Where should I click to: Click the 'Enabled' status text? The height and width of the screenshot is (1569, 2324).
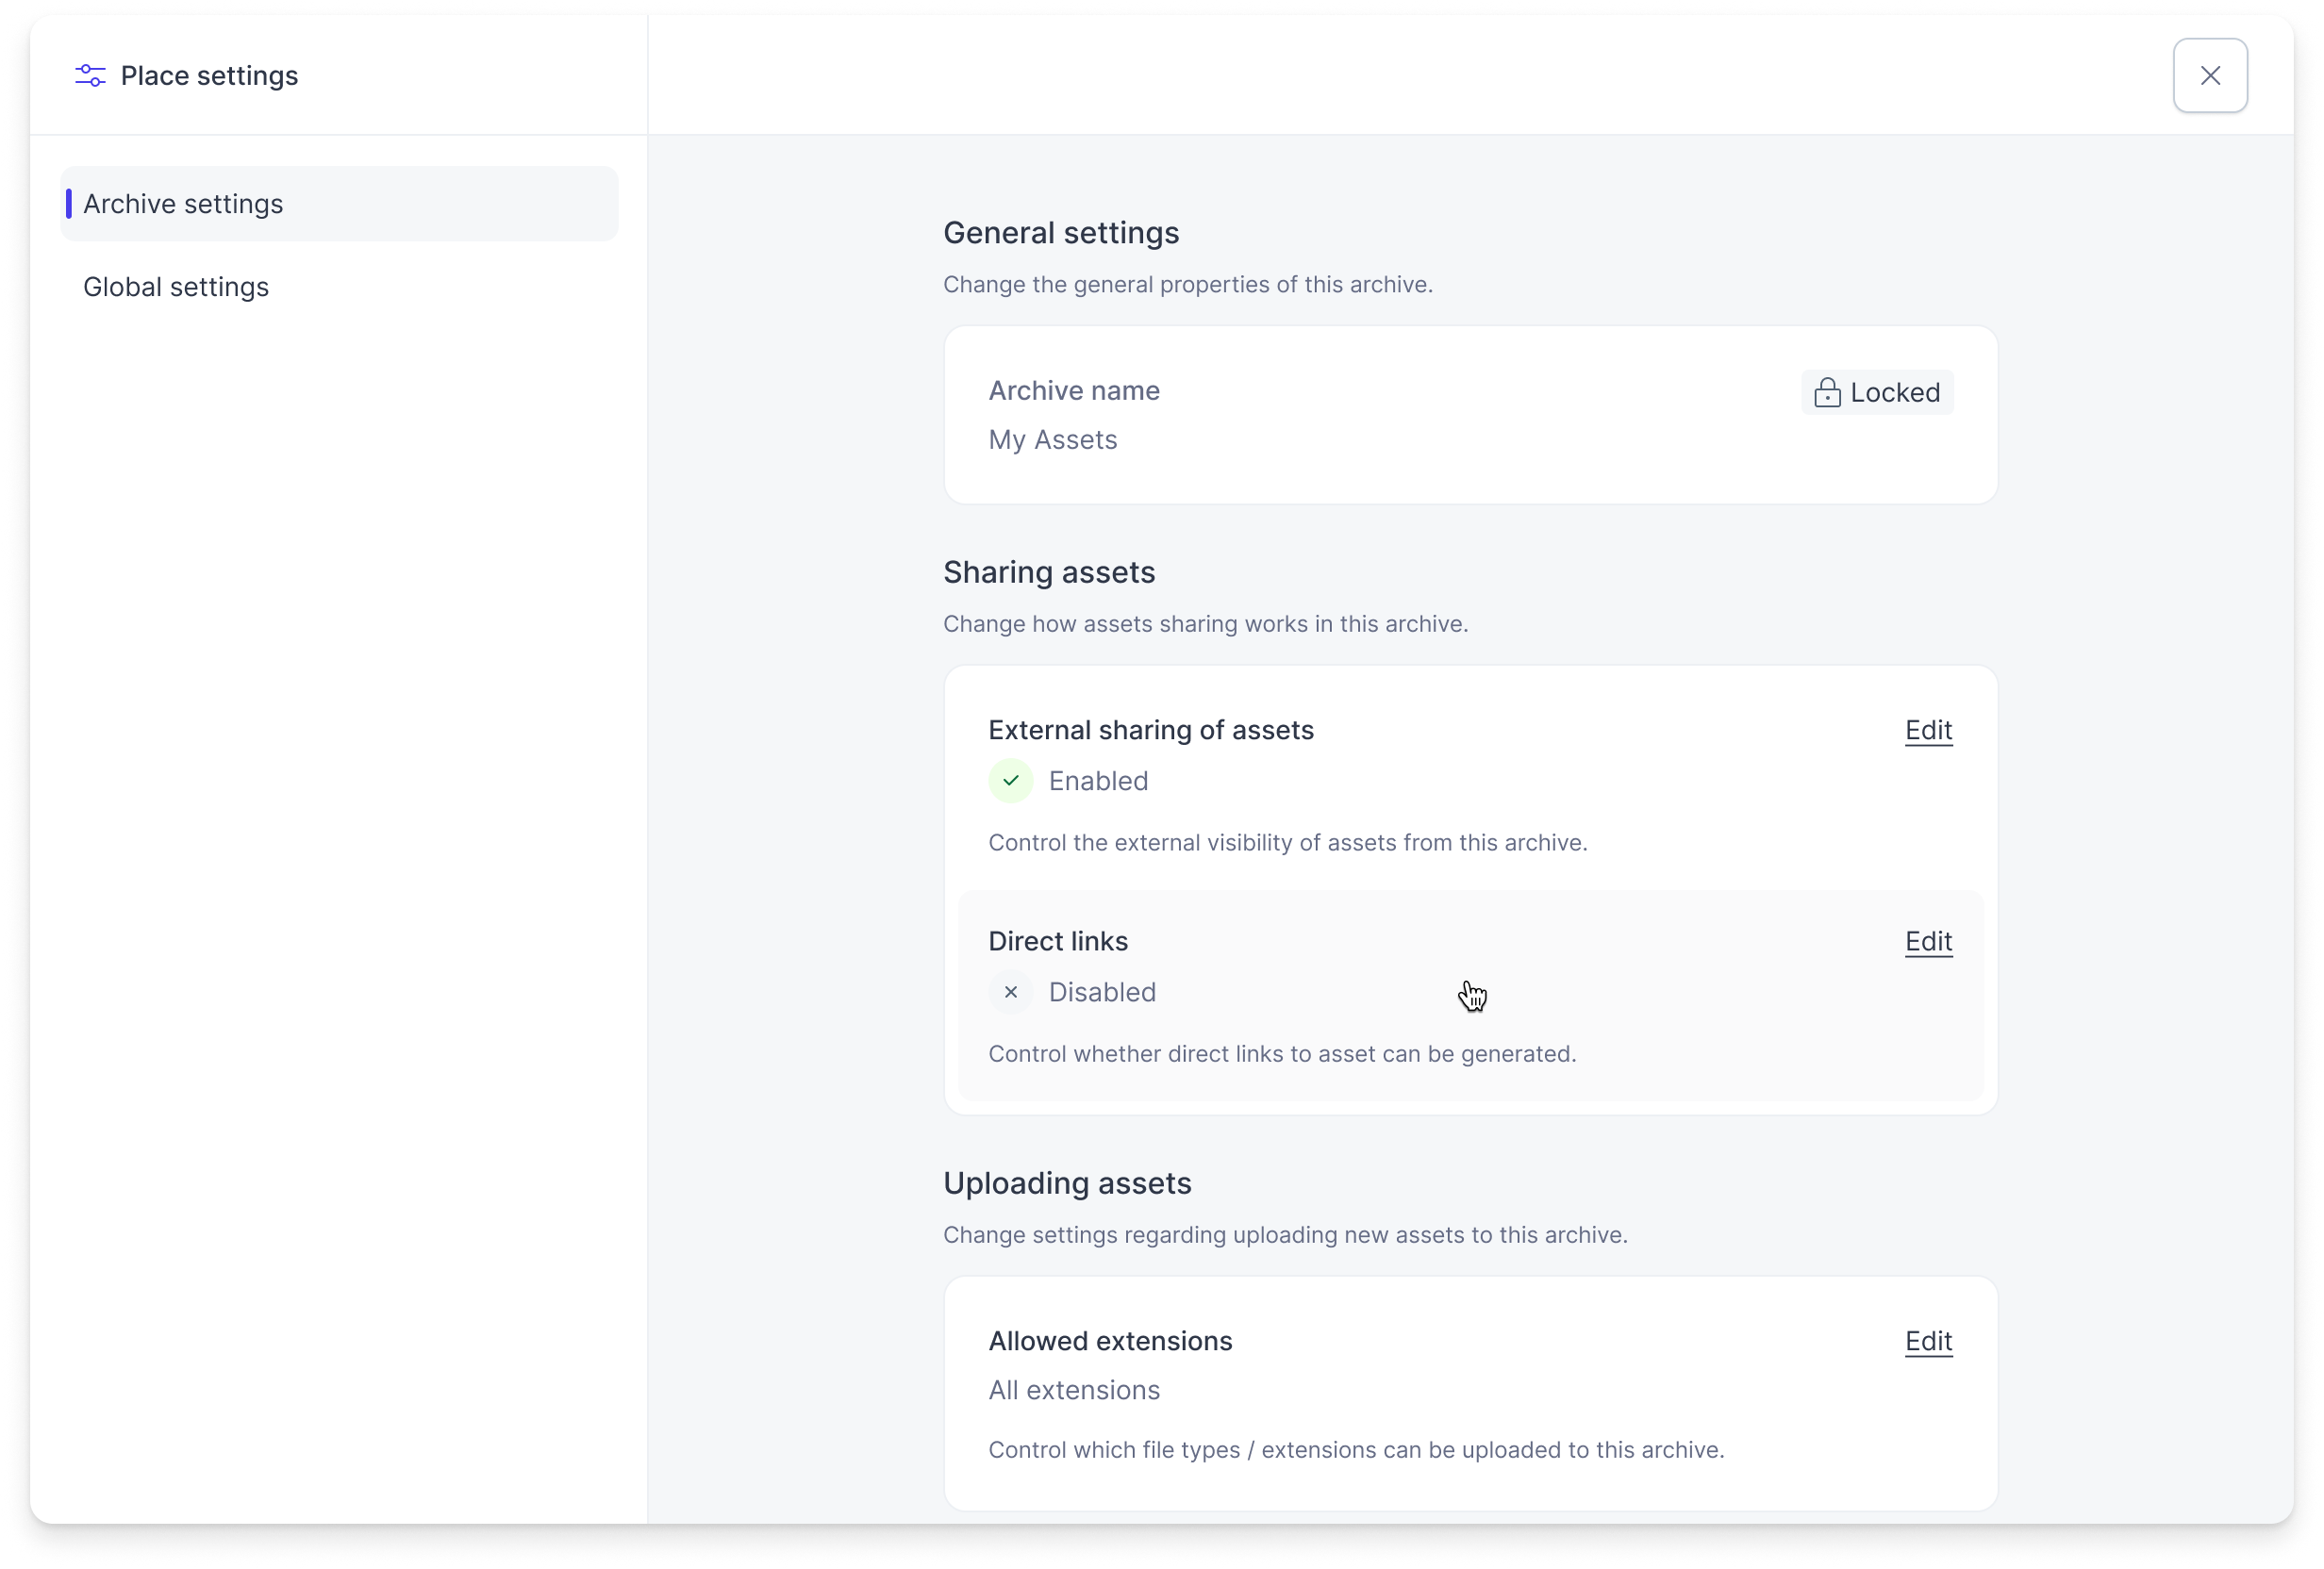click(x=1098, y=780)
